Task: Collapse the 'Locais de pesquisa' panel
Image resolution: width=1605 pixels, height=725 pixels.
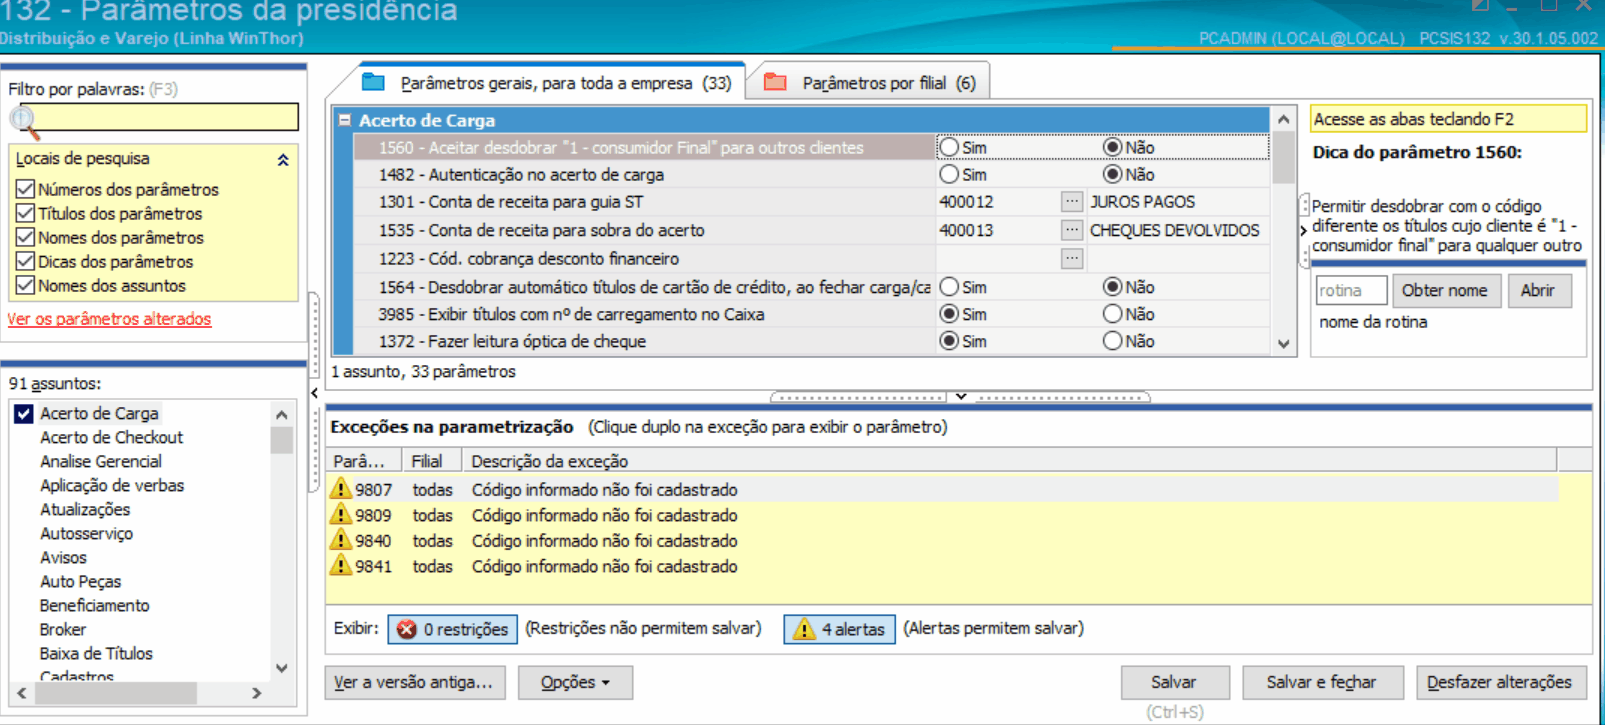Action: pyautogui.click(x=283, y=159)
